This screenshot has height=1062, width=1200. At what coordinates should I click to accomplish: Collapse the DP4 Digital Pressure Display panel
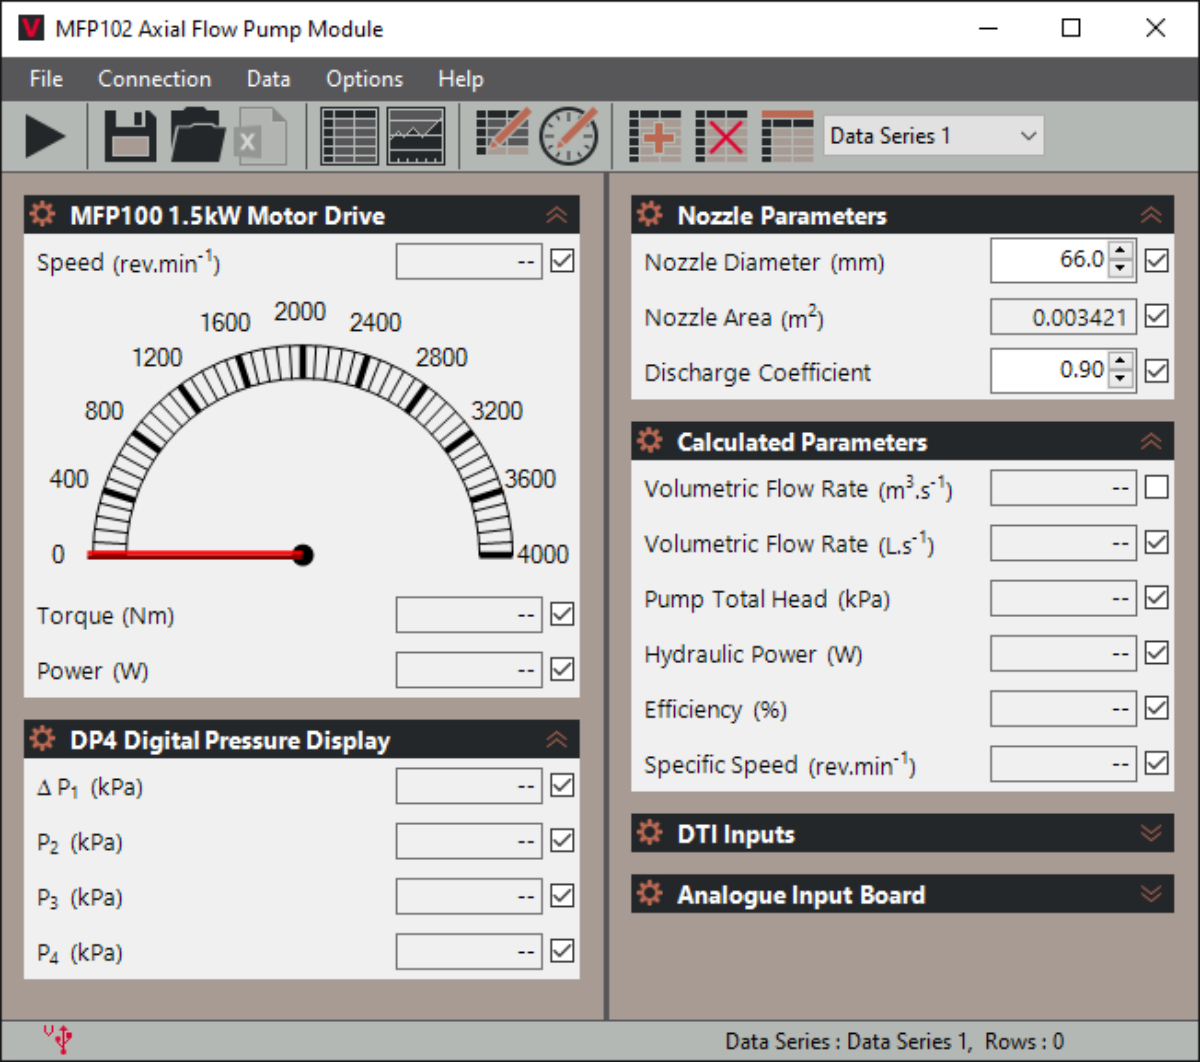557,740
